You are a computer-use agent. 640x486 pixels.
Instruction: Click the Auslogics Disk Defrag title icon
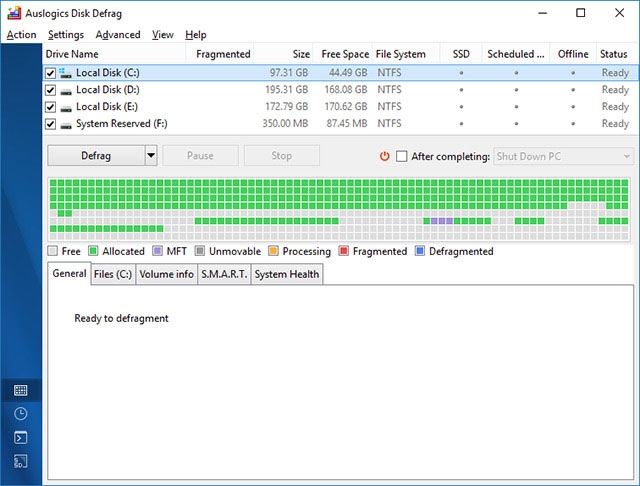(14, 13)
